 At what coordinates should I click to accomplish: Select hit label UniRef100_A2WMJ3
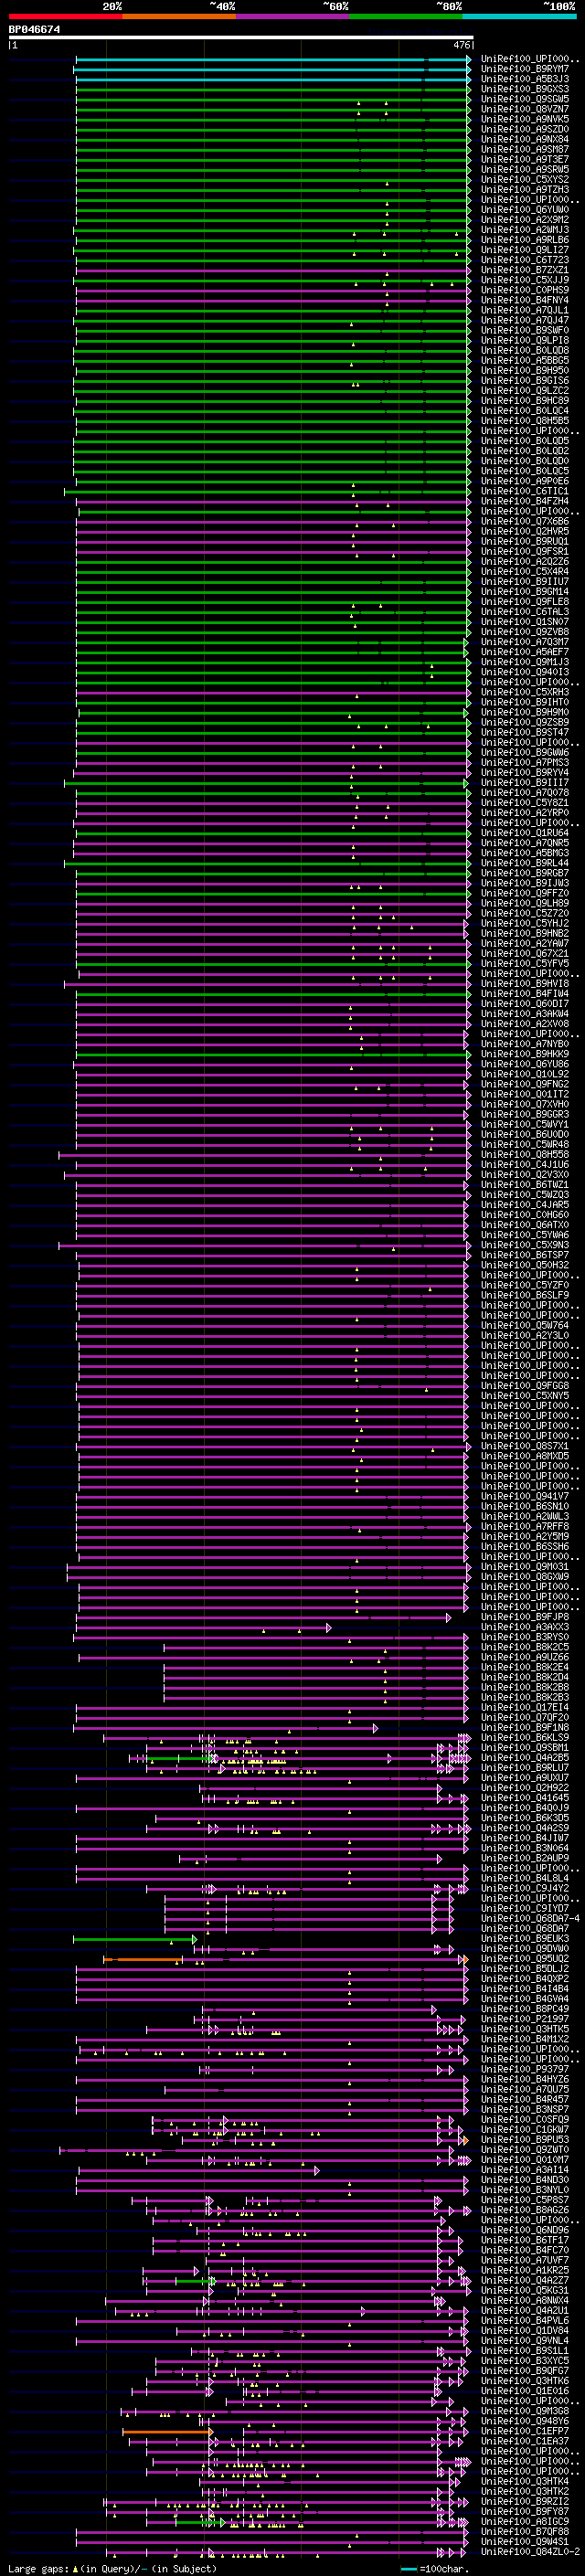click(525, 230)
